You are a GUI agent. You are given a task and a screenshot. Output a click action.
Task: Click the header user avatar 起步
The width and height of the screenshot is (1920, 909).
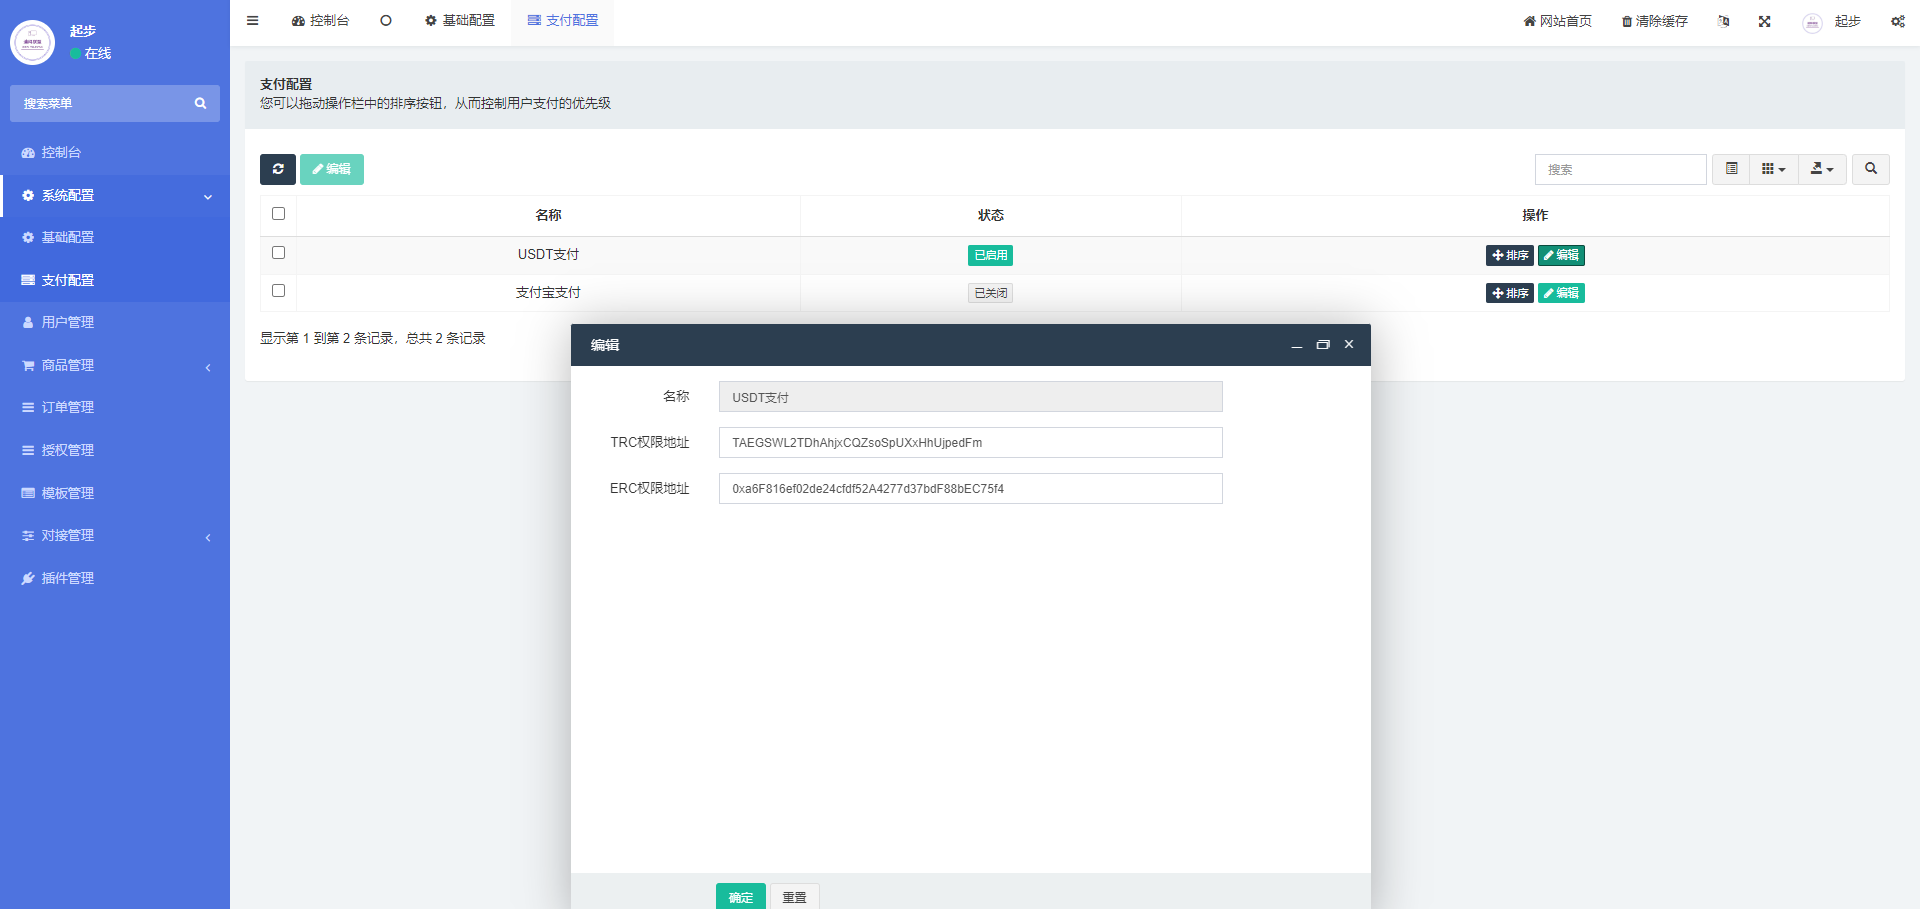click(x=1812, y=22)
